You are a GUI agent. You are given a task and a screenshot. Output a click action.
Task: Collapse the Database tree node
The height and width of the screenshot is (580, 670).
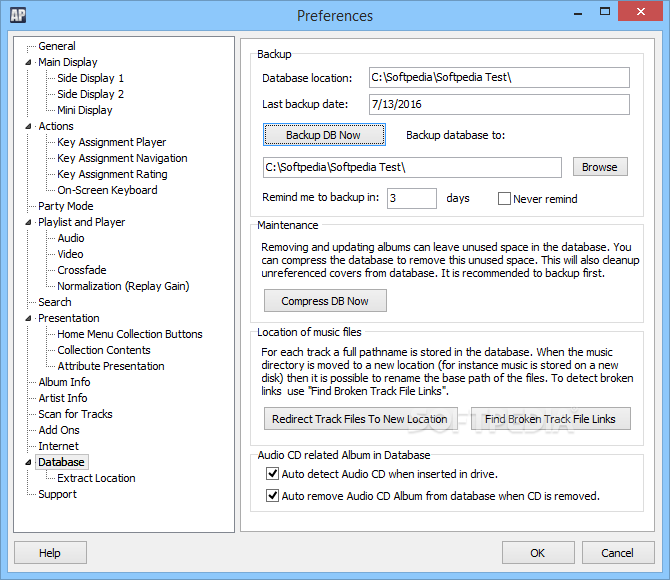pos(28,462)
